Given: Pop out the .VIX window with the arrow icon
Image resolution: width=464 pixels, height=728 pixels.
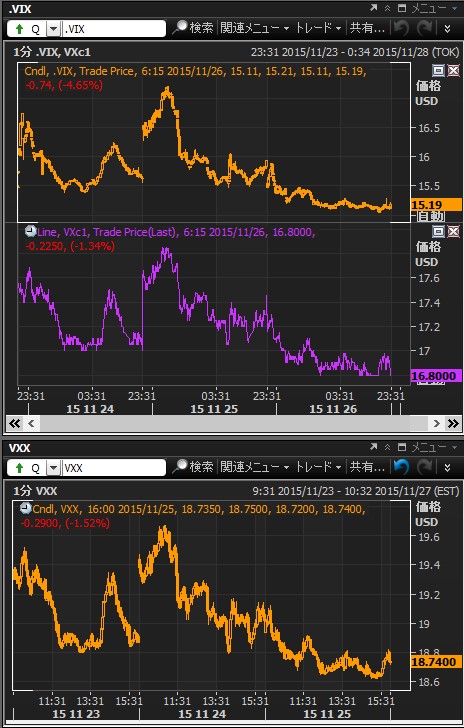Looking at the screenshot, I should 374,8.
